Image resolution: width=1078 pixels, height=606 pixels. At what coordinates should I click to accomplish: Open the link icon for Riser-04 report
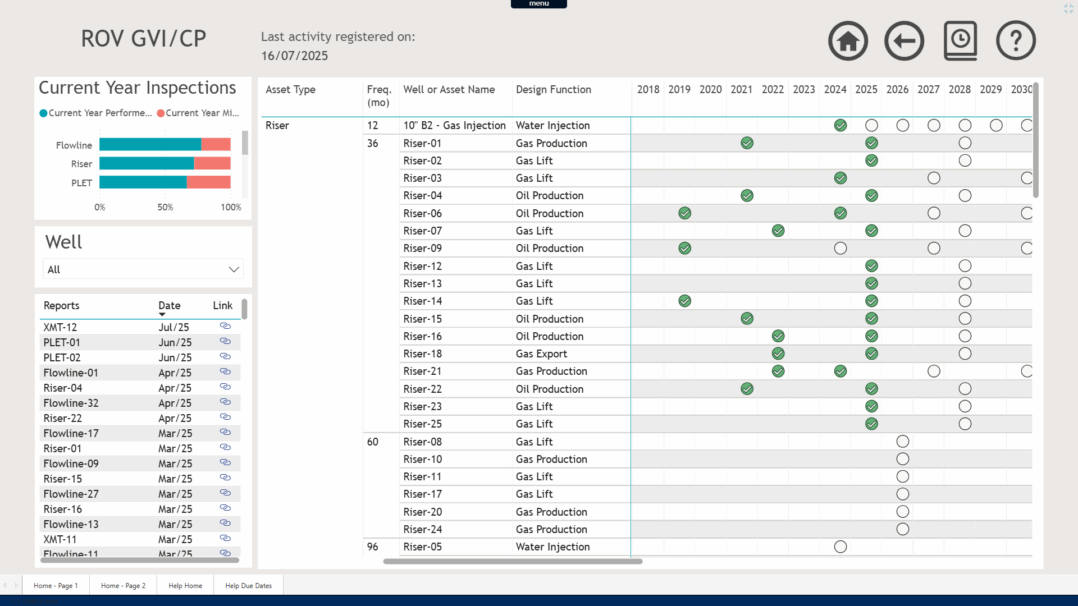pyautogui.click(x=225, y=388)
